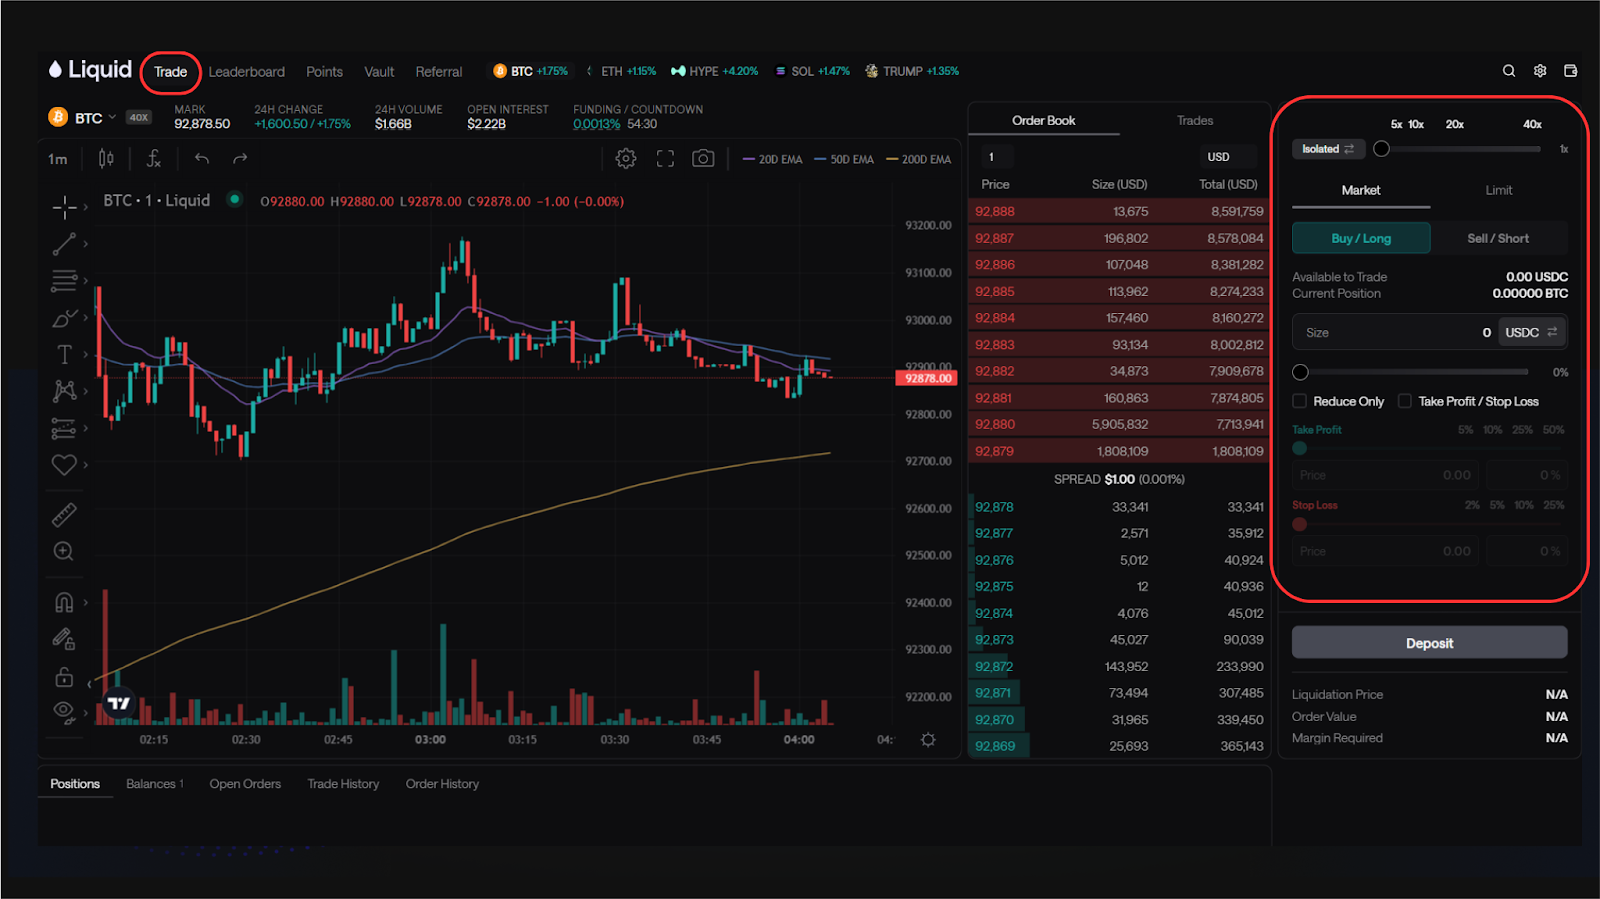Open the Order History tab
This screenshot has width=1600, height=899.
tap(442, 784)
